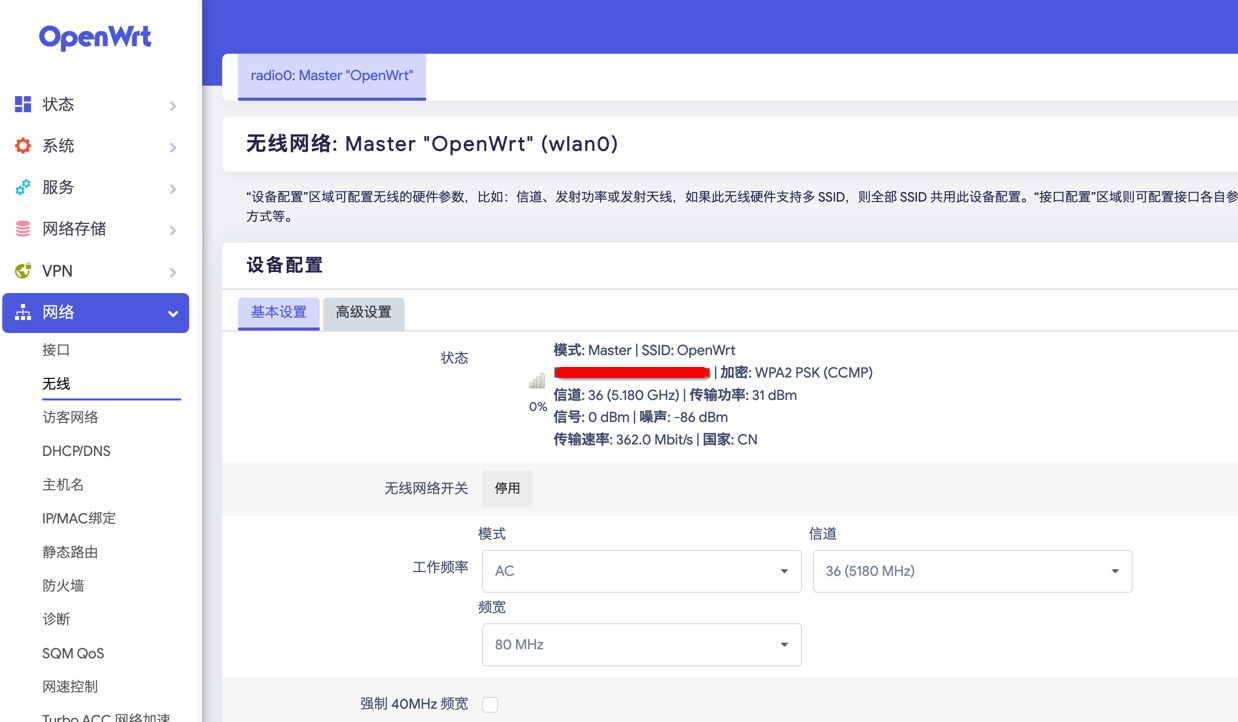Screen dimensions: 1238x722
Task: Click the wireless signal strength icon
Action: pos(537,381)
